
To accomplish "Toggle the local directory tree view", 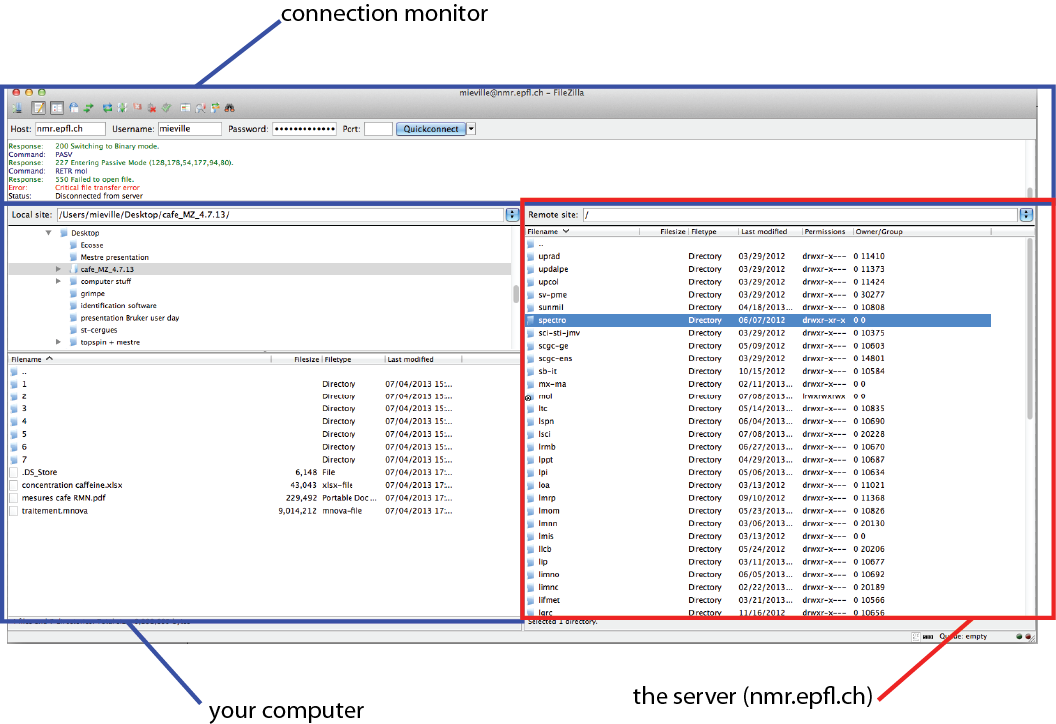I will click(57, 108).
